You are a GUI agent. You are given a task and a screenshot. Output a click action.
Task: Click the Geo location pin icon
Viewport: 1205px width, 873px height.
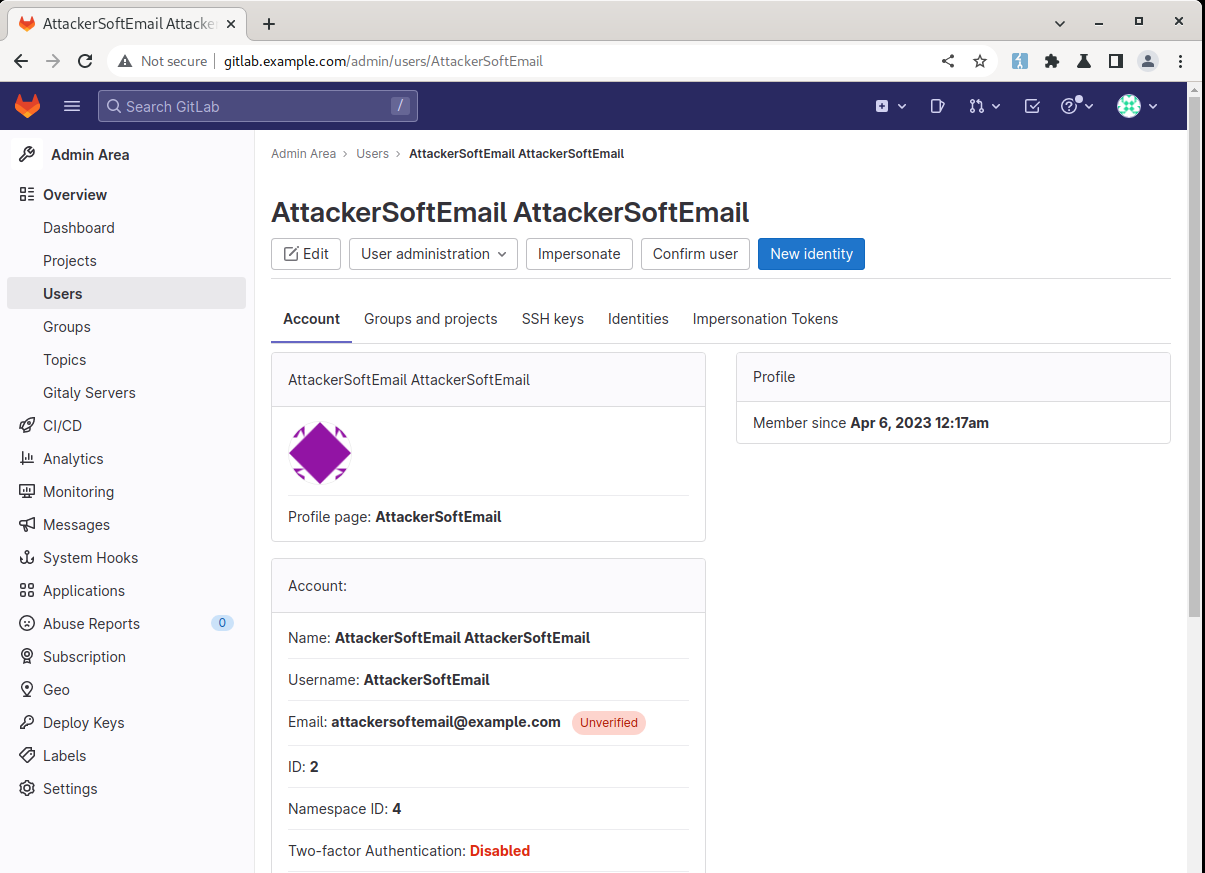coord(27,690)
